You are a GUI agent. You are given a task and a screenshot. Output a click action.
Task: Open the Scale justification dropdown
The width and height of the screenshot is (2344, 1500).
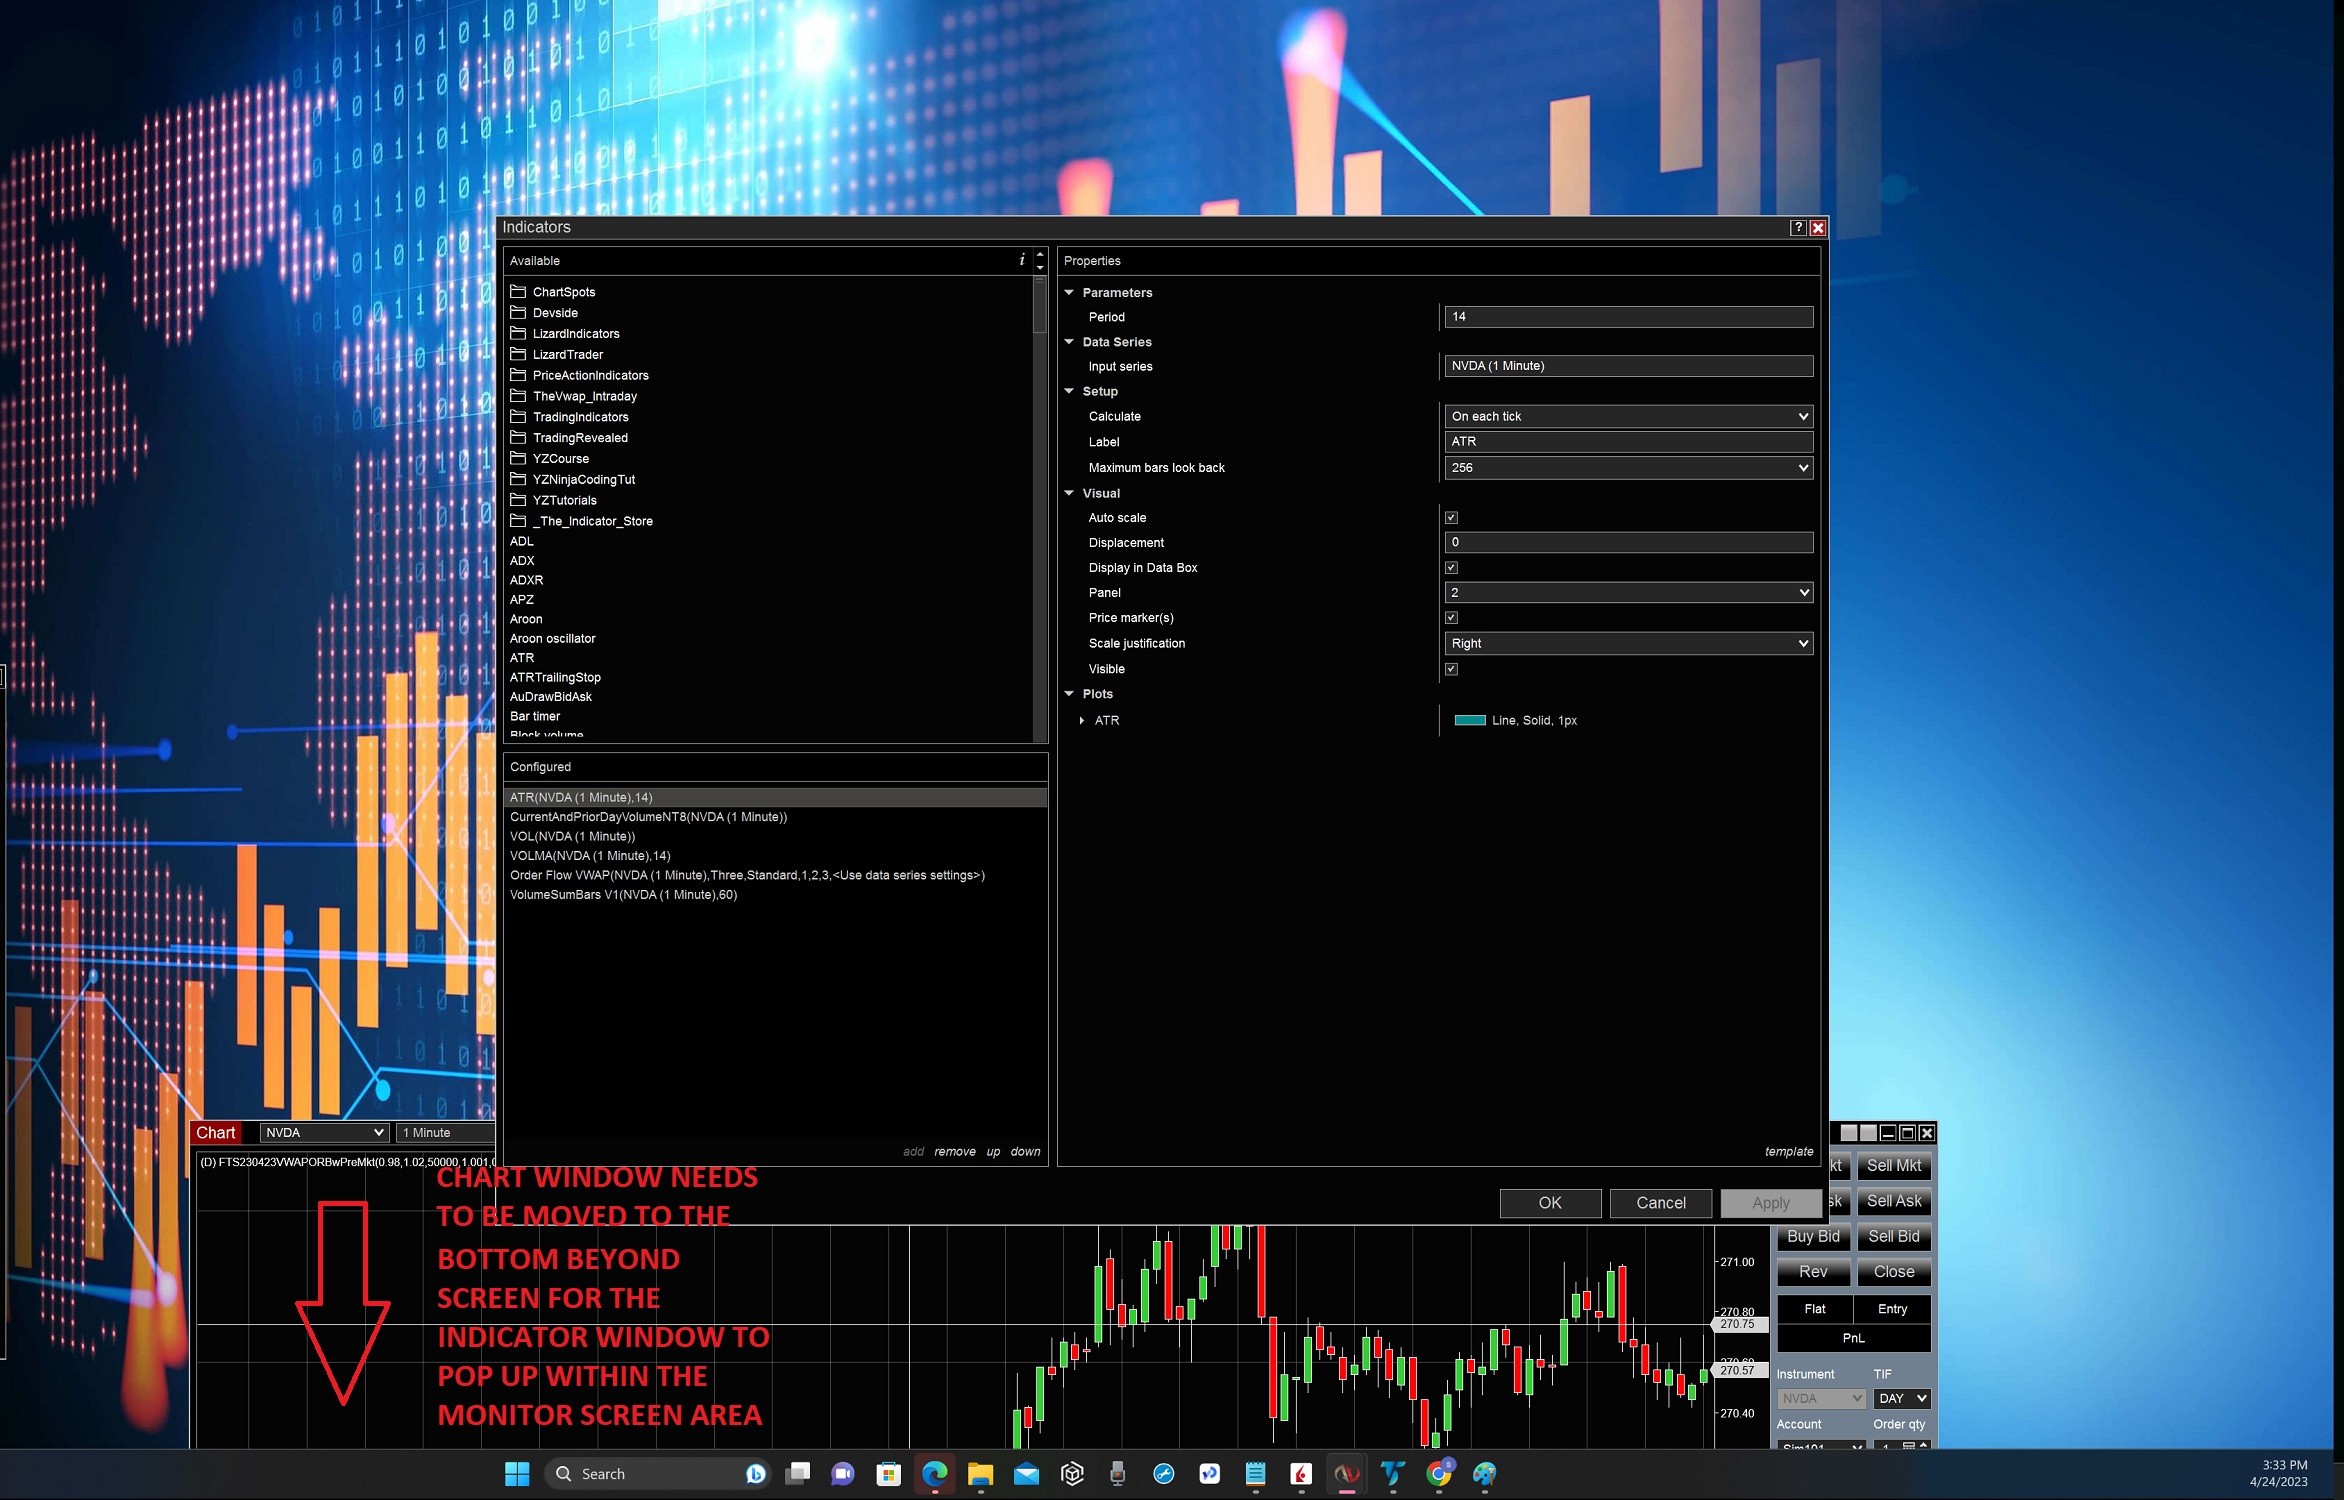pyautogui.click(x=1628, y=643)
